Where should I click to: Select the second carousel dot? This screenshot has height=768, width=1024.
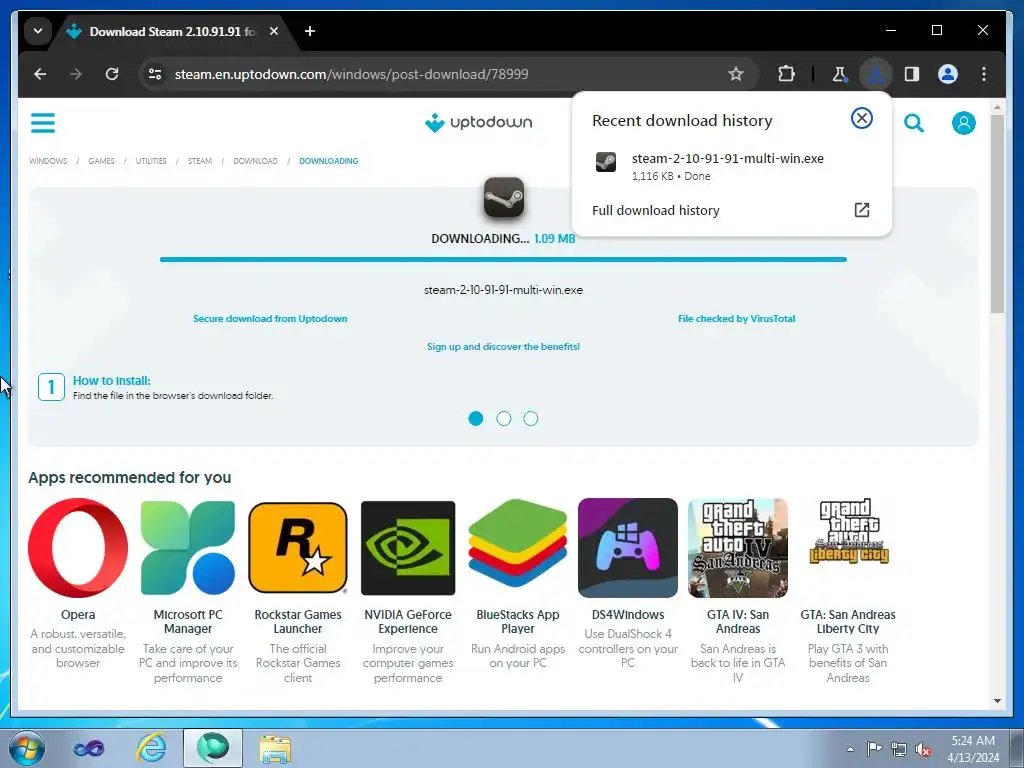click(x=504, y=419)
